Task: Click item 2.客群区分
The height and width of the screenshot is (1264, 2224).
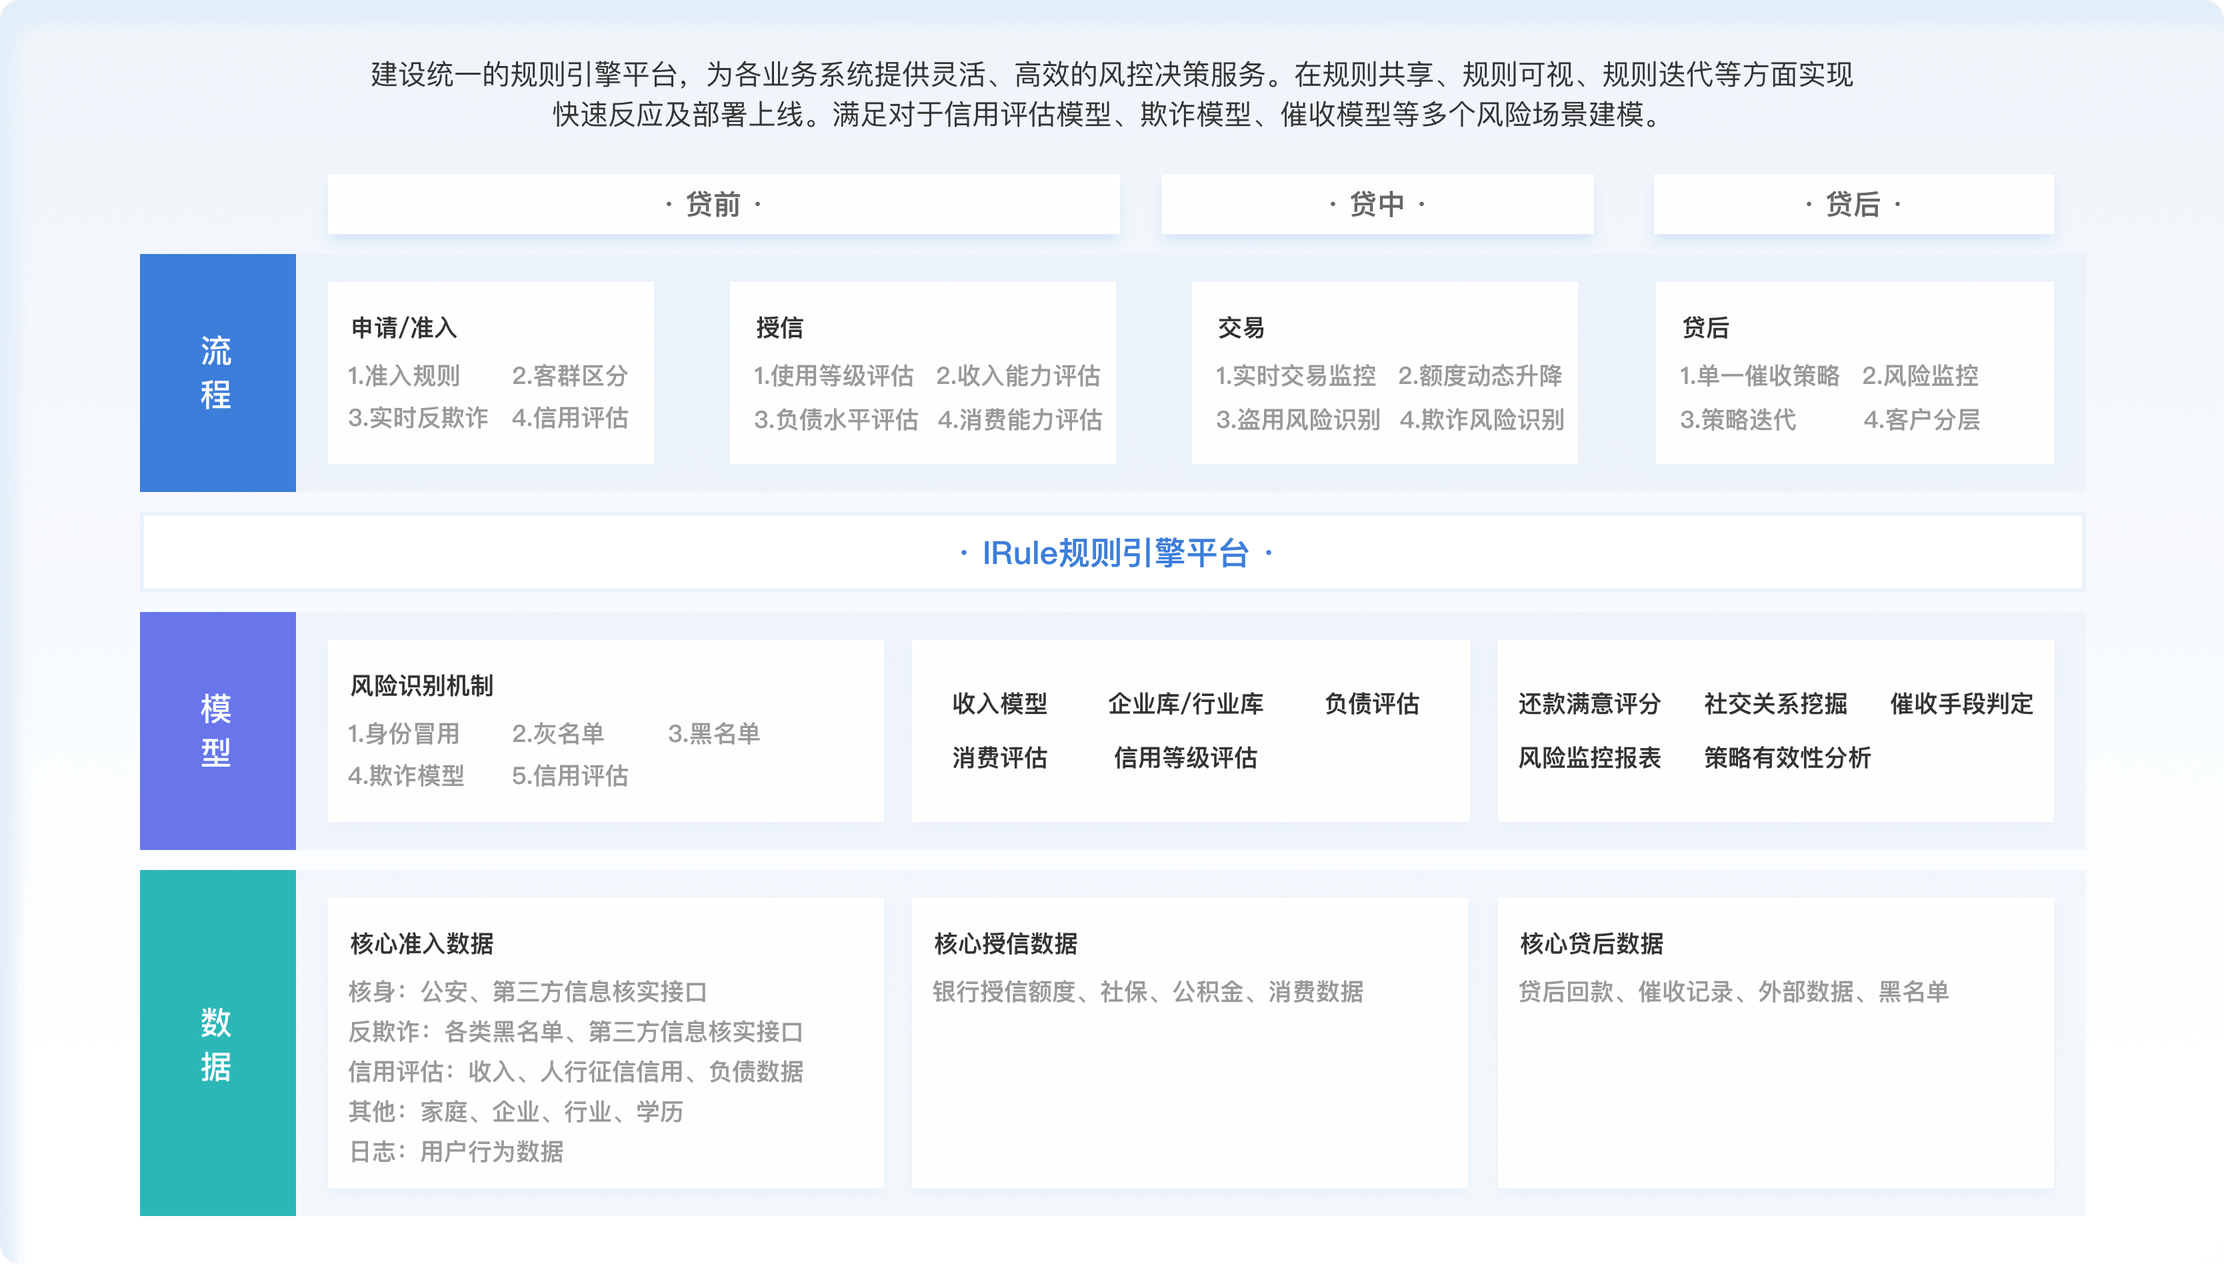Action: tap(570, 376)
